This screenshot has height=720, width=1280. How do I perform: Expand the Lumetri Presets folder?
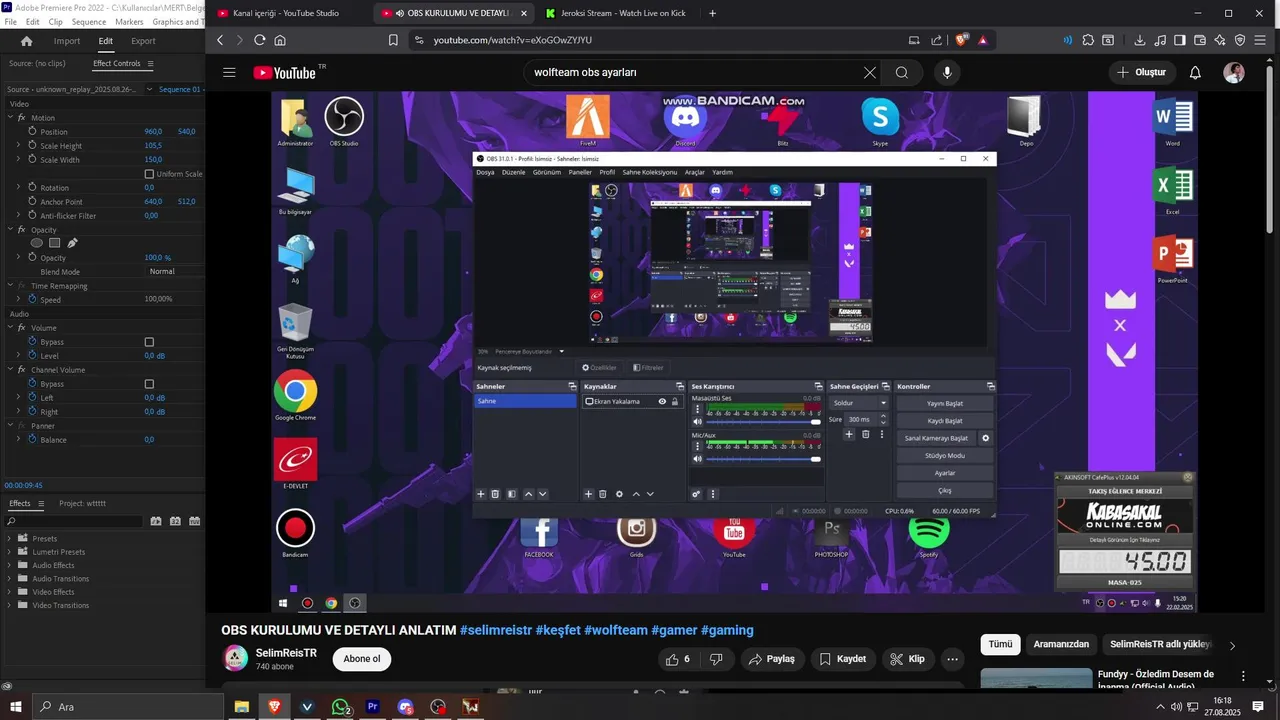click(10, 552)
